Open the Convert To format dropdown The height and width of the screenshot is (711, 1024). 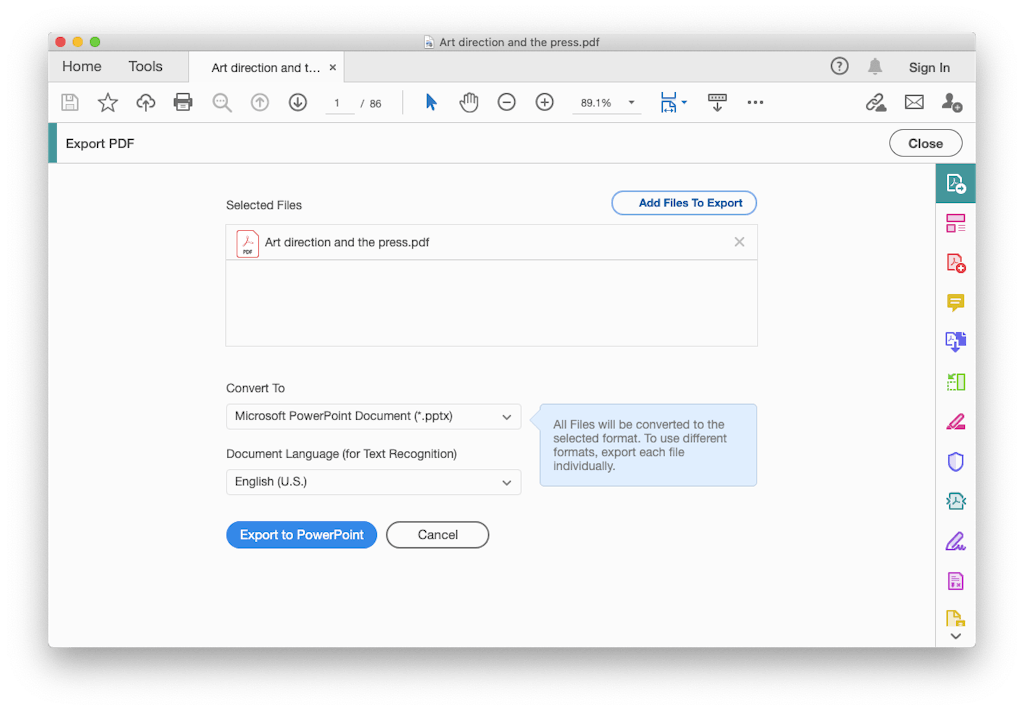coord(373,416)
